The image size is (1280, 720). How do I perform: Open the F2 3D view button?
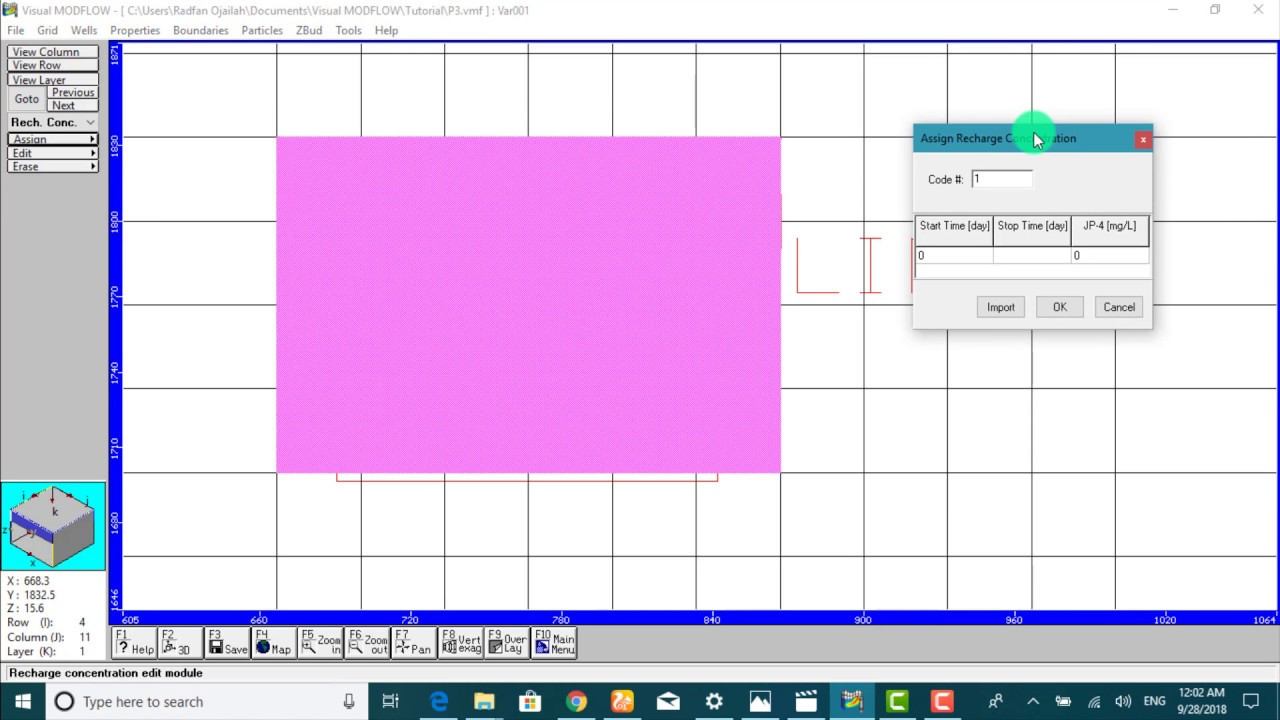click(179, 643)
